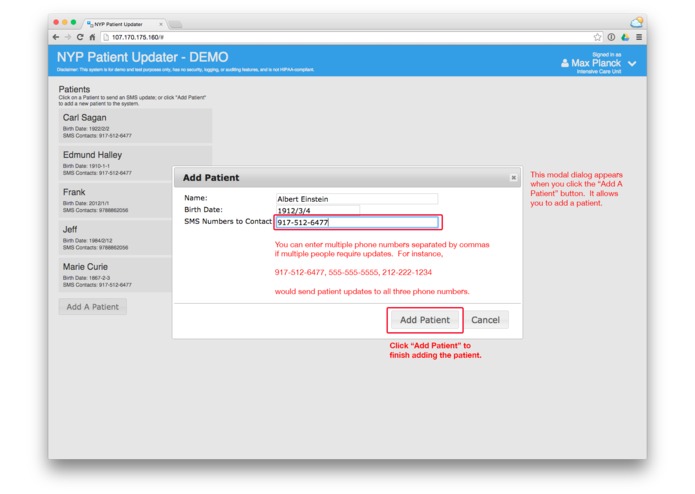Open the browser hamburger menu
Viewport: 695px width, 494px height.
point(639,37)
